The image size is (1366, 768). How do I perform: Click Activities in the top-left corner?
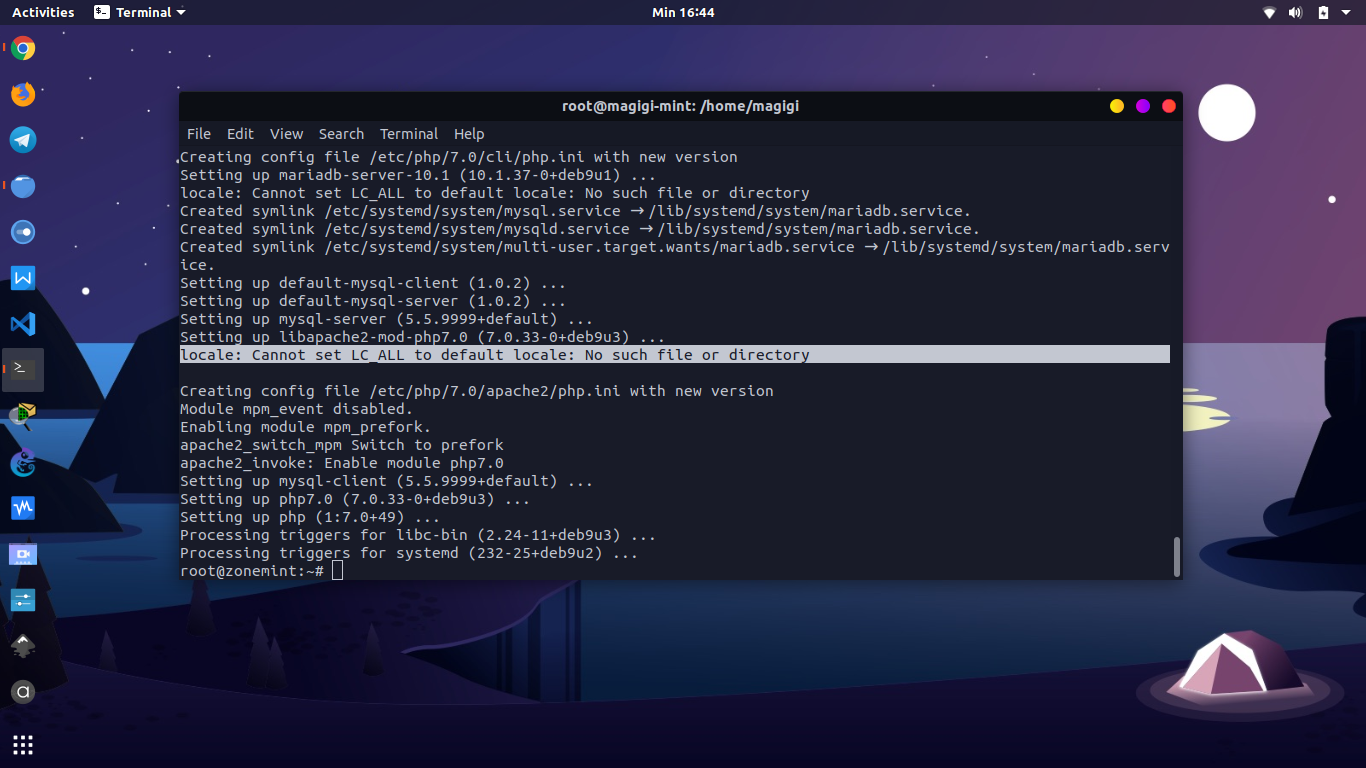[43, 12]
